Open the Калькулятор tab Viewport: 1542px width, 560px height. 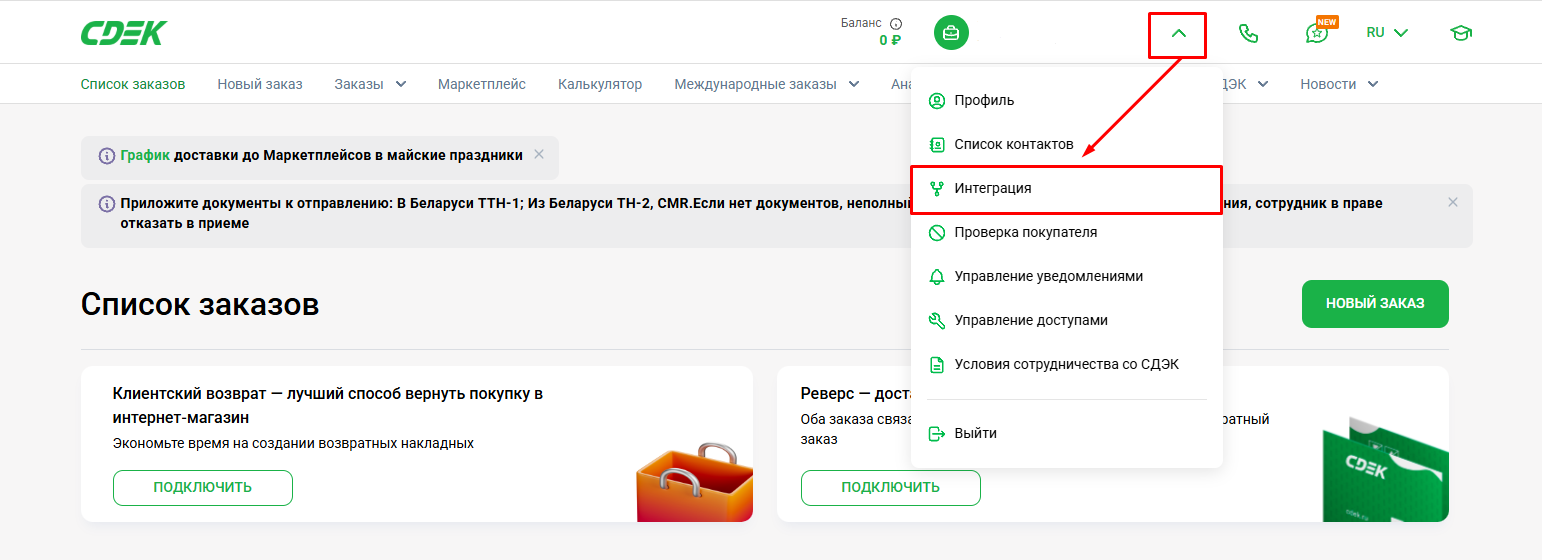600,84
